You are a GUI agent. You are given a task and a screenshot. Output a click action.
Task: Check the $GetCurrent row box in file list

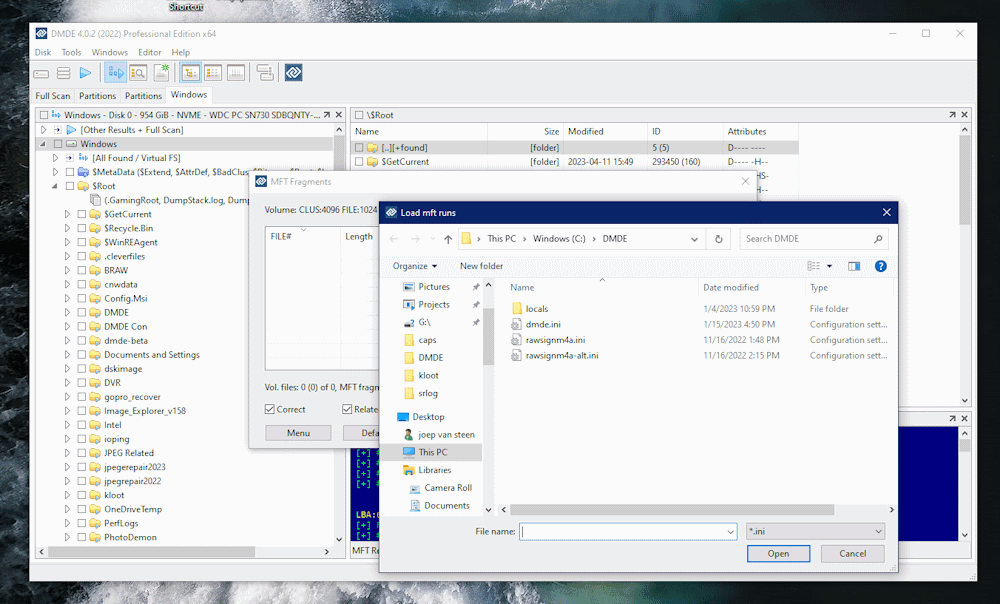[359, 162]
